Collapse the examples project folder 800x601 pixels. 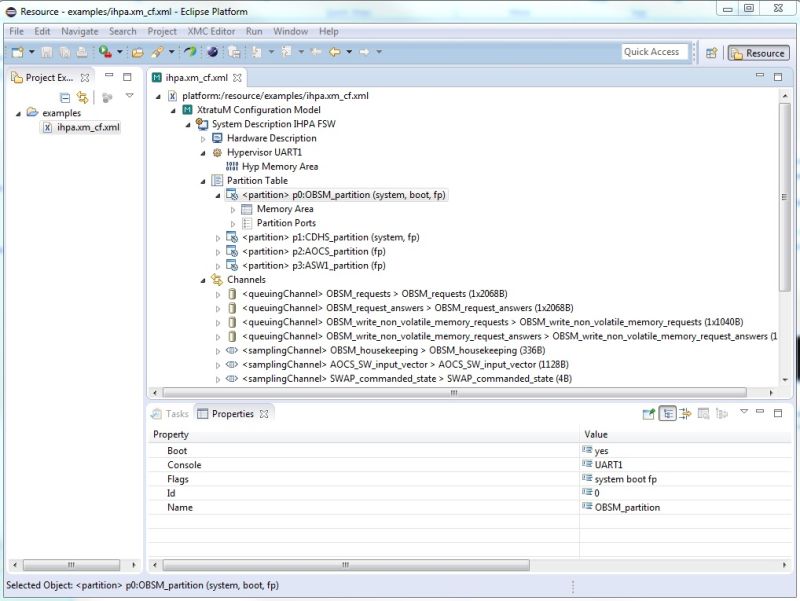click(x=18, y=113)
